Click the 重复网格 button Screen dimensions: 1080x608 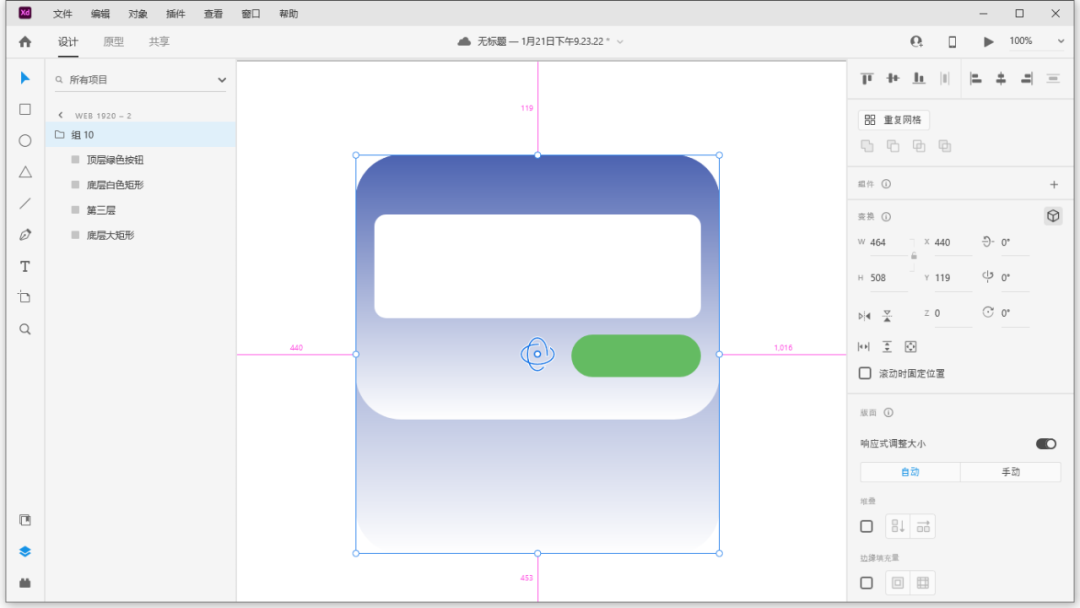(894, 120)
